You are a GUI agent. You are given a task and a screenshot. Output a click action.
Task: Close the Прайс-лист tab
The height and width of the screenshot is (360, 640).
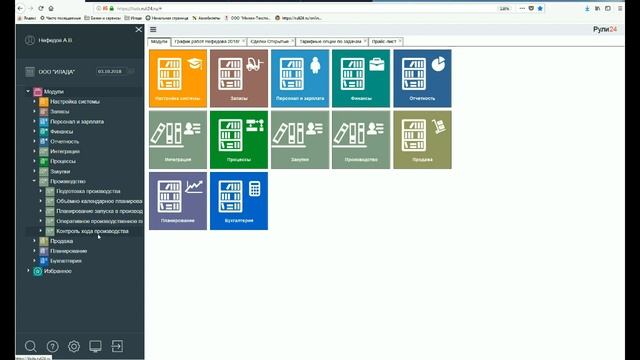(x=400, y=41)
